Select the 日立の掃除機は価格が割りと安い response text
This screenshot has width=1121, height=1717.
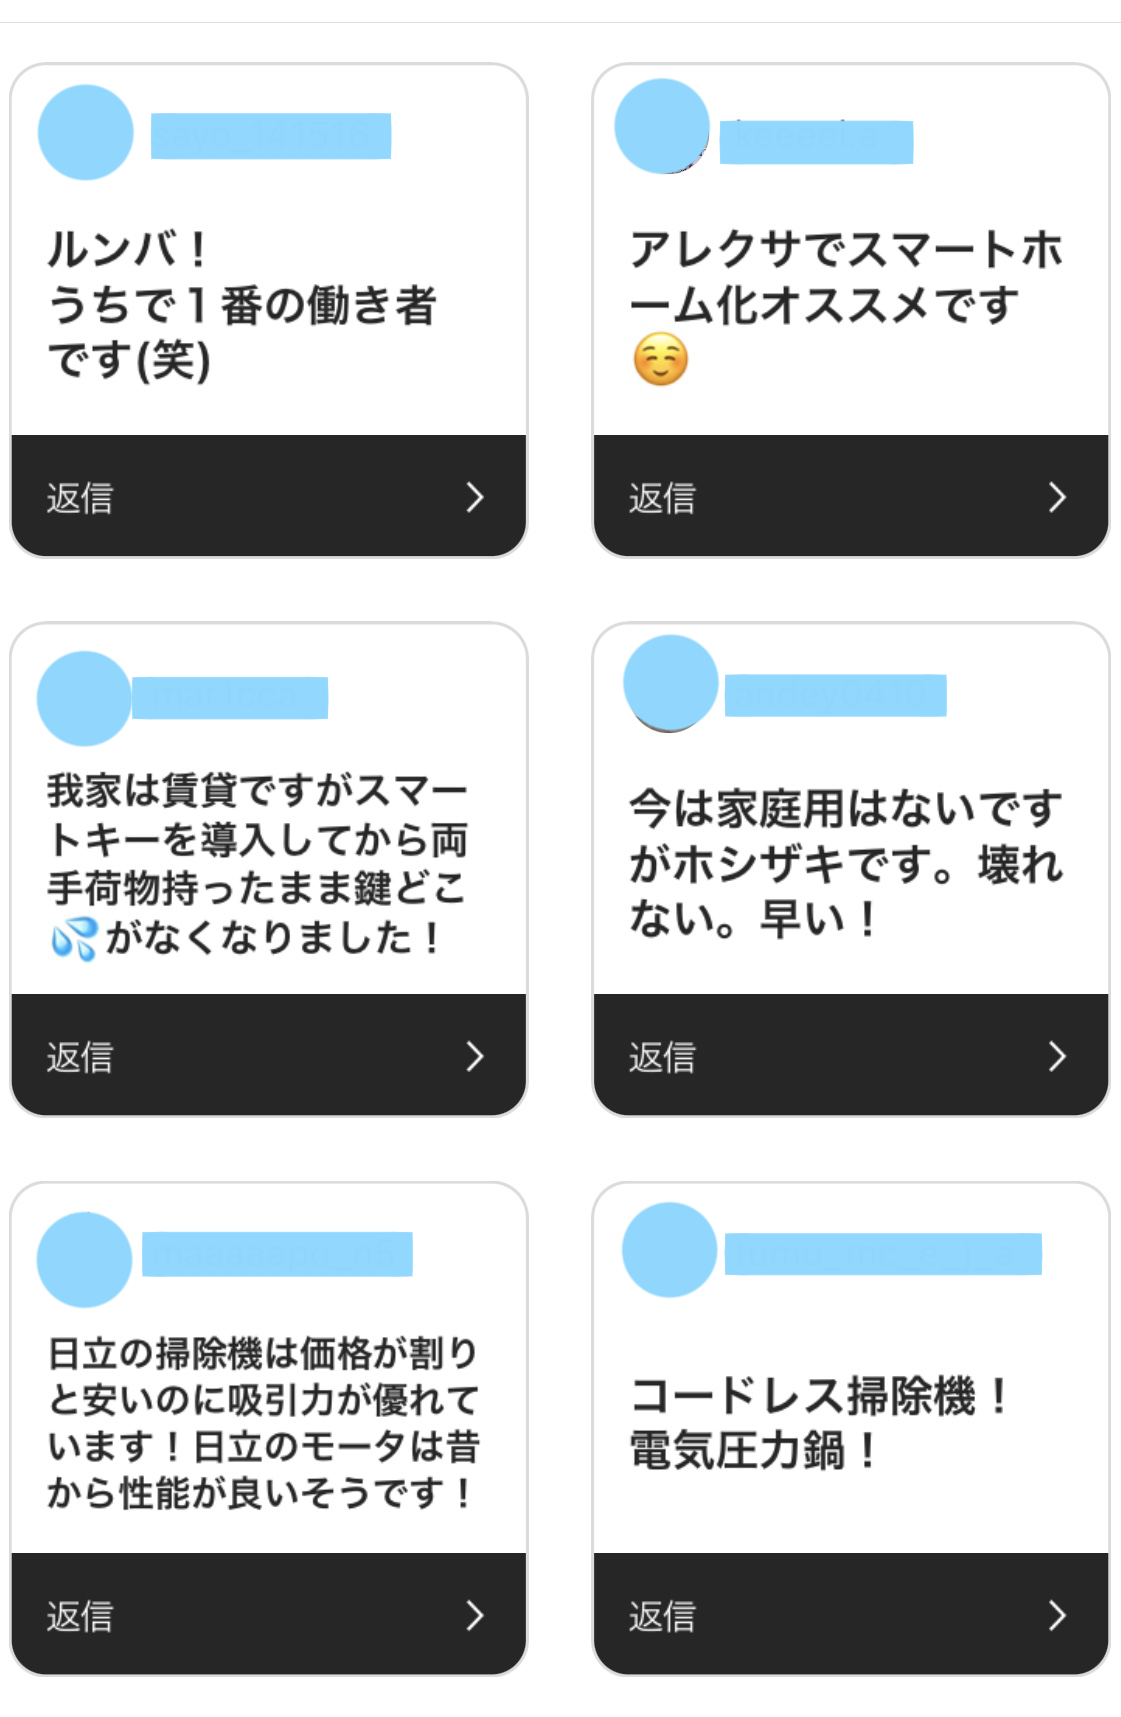tap(264, 1421)
